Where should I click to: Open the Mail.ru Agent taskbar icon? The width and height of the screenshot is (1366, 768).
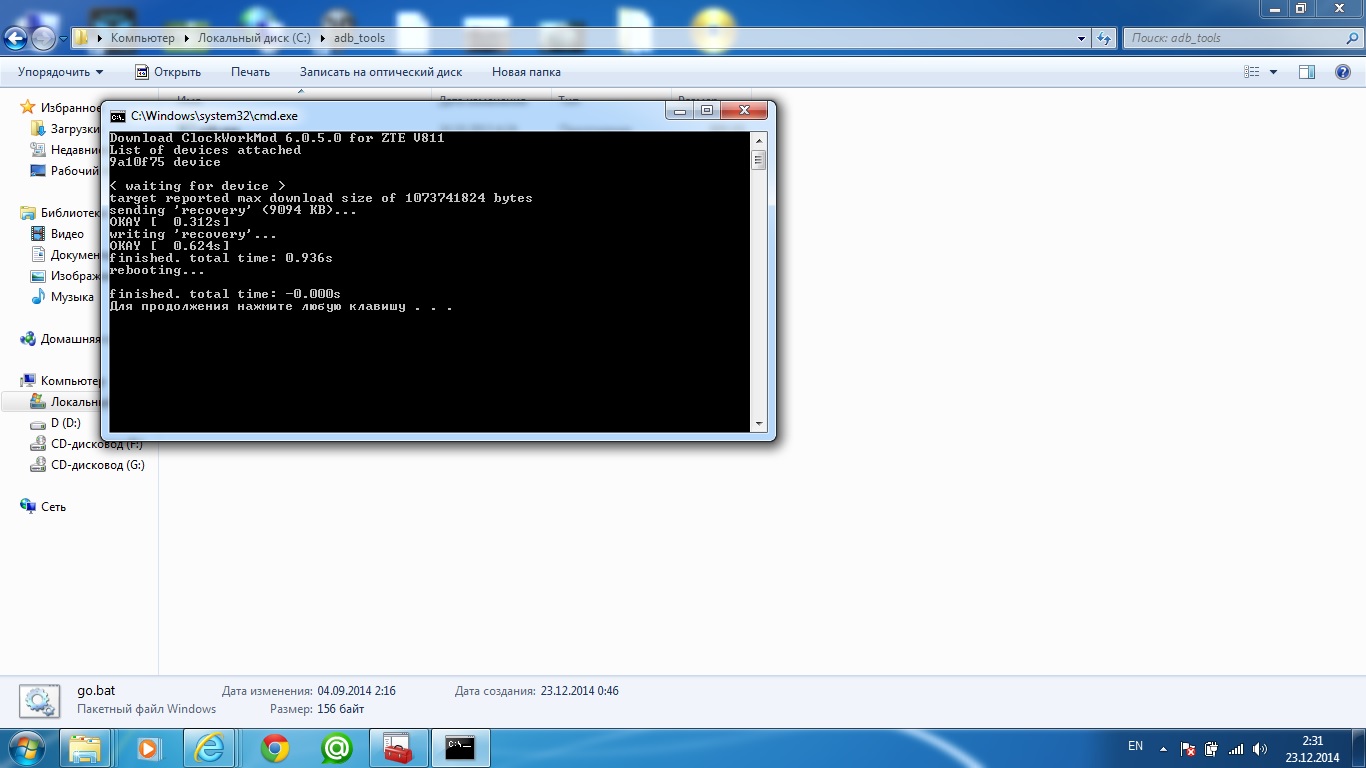tap(336, 748)
